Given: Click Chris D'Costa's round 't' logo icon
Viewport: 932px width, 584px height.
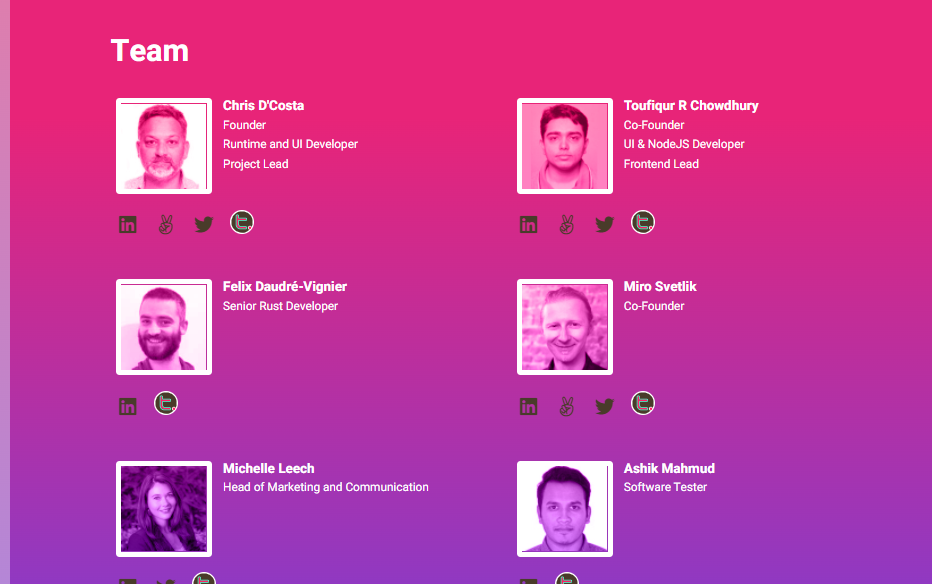Looking at the screenshot, I should pyautogui.click(x=241, y=222).
